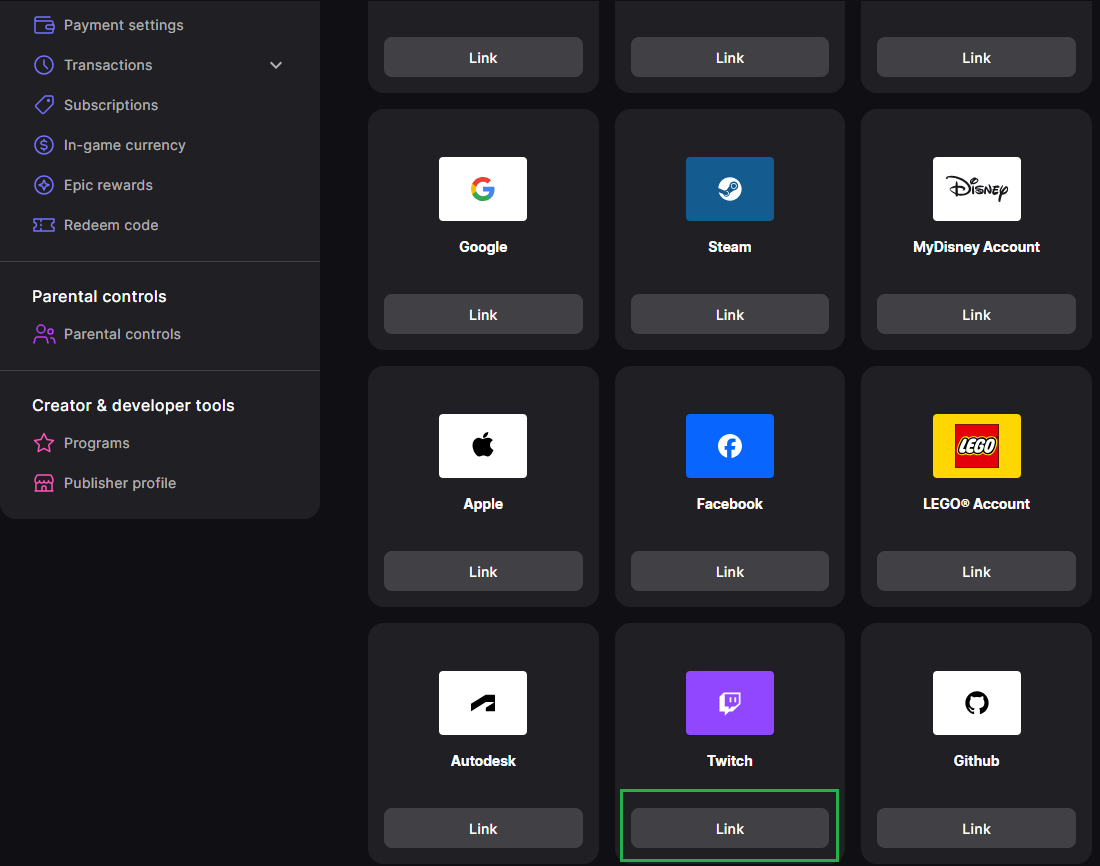This screenshot has height=866, width=1100.
Task: Click the Github card label
Action: click(977, 761)
